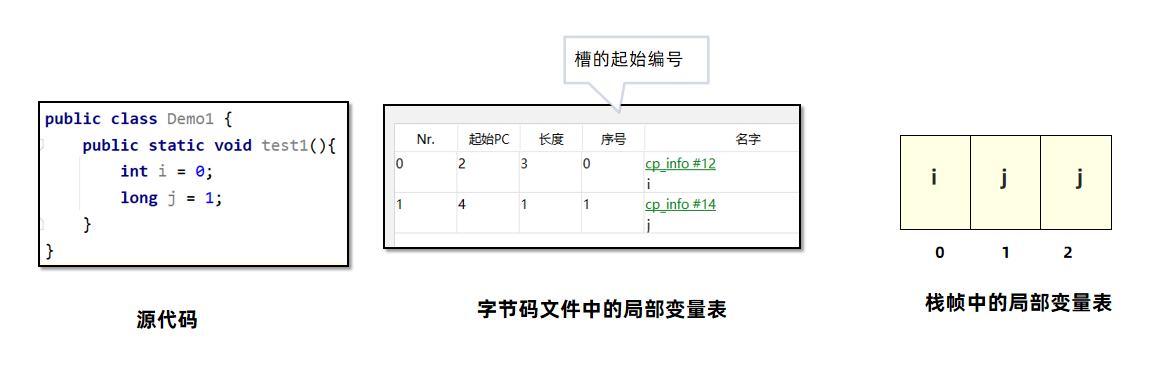Click the 槽的起始编号 callout bubble

pos(635,60)
